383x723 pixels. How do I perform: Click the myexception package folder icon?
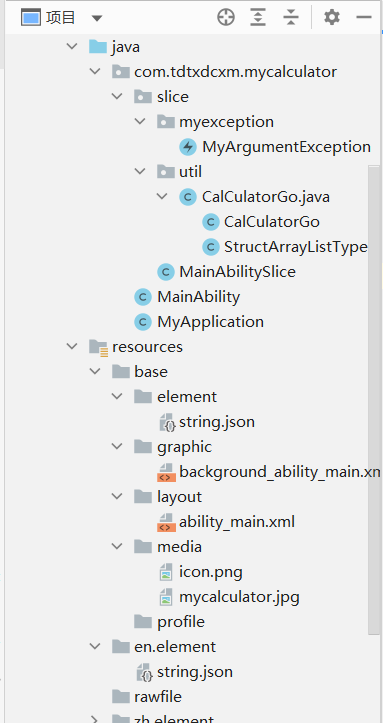click(165, 122)
